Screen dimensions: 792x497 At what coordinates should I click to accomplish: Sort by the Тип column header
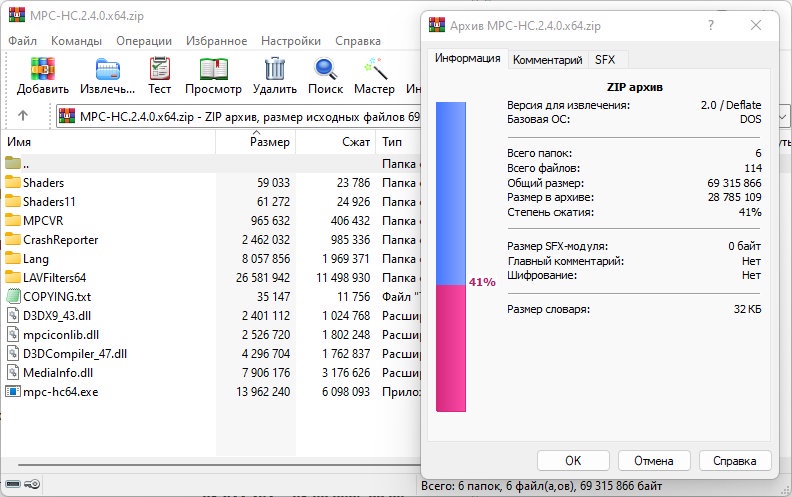pyautogui.click(x=398, y=142)
